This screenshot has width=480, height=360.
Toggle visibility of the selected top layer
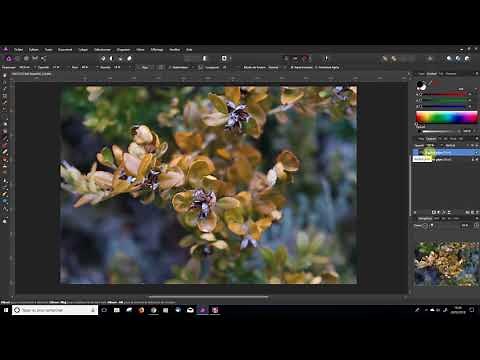click(x=476, y=152)
